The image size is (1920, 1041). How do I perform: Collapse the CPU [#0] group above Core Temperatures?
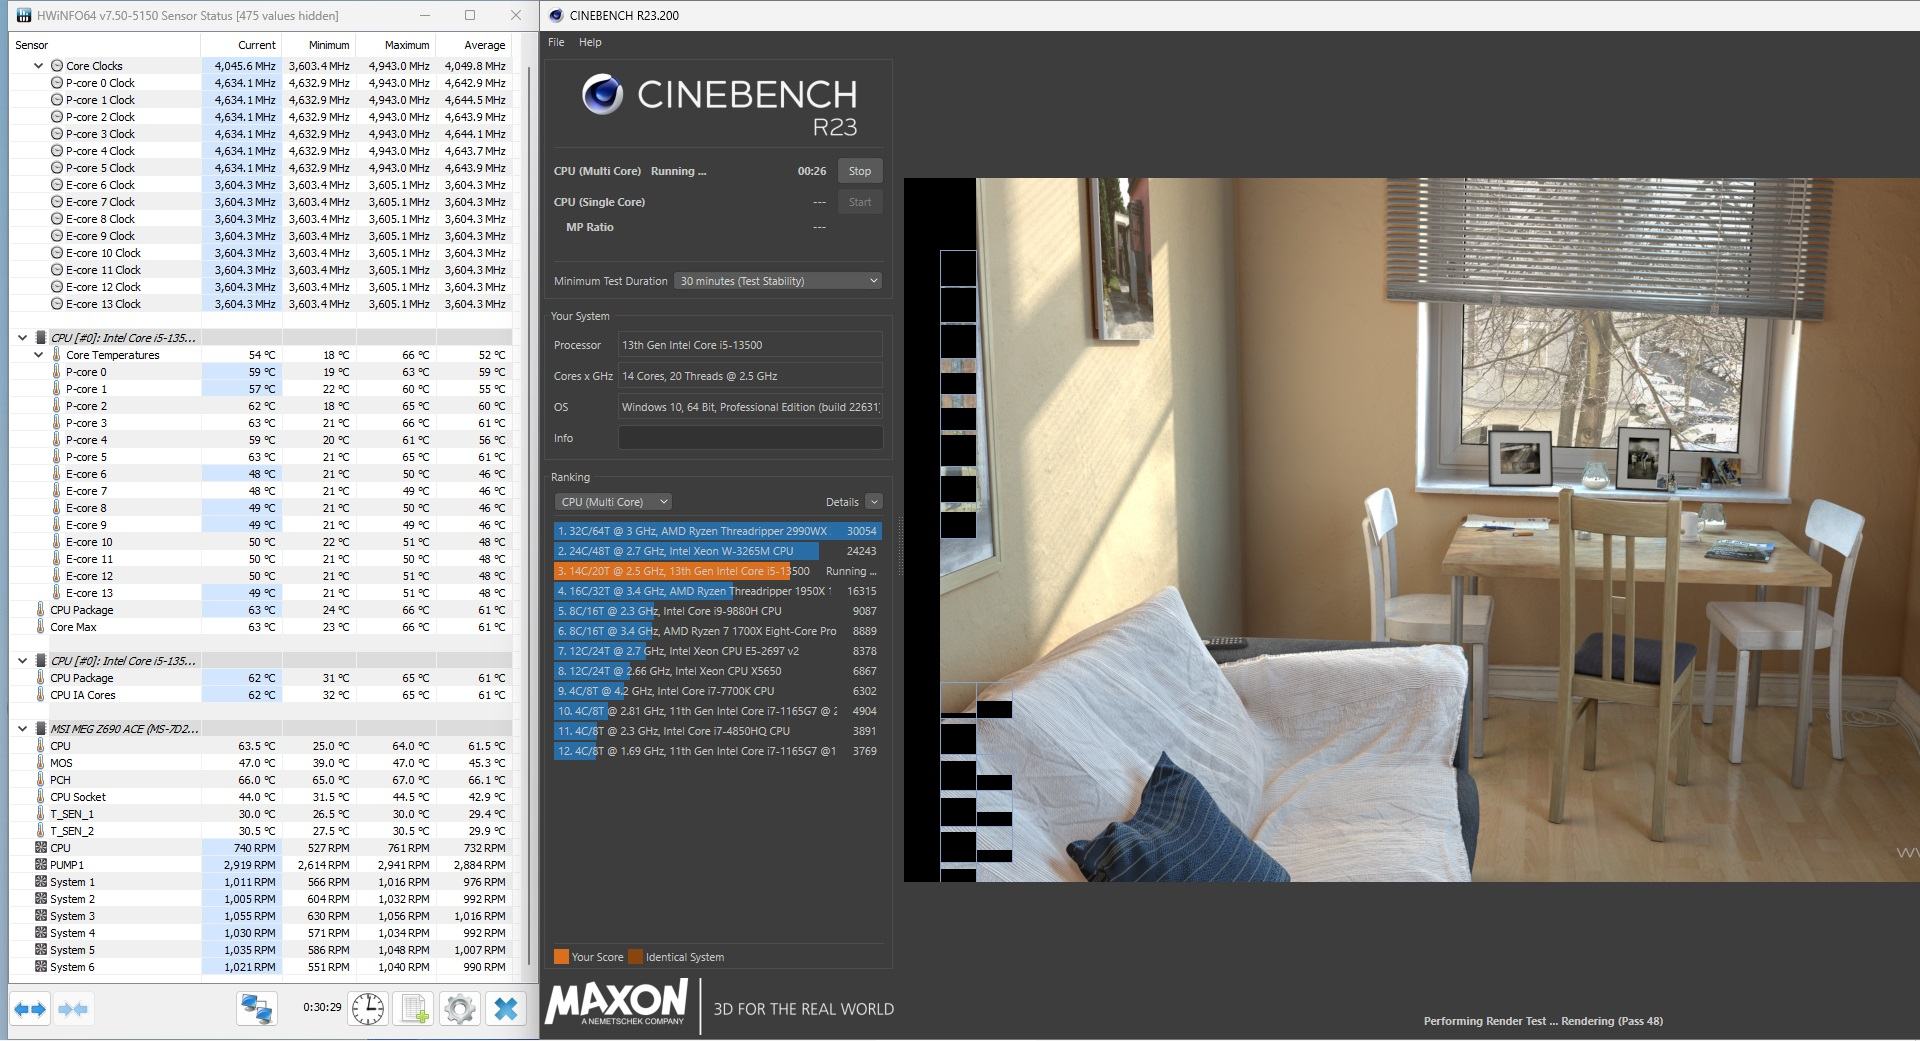click(x=23, y=338)
